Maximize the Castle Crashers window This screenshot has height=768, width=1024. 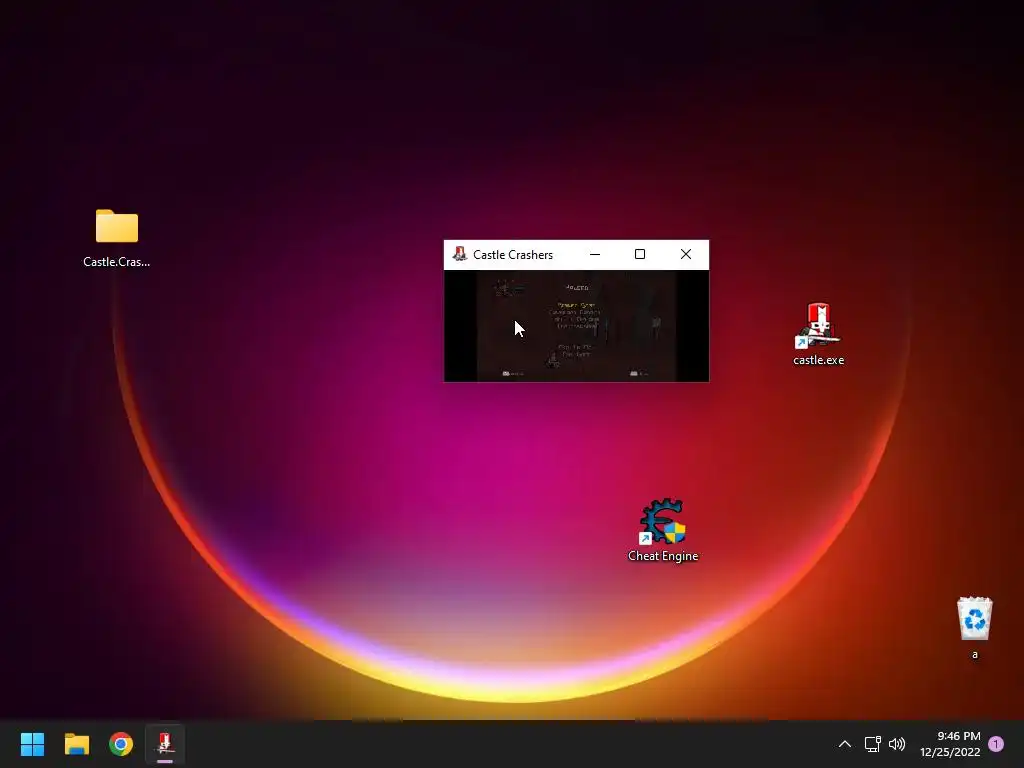(640, 254)
